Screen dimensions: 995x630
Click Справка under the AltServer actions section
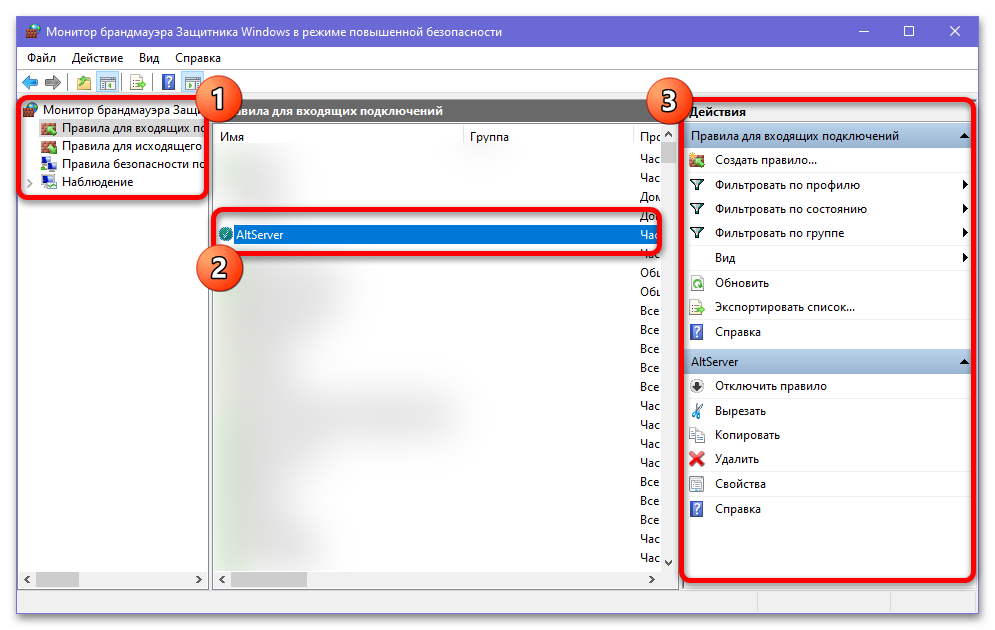(737, 509)
